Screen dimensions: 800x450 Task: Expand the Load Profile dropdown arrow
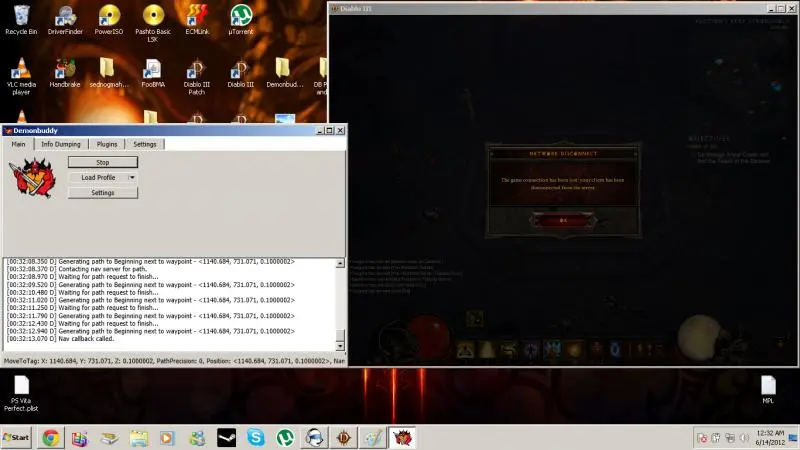(x=132, y=177)
